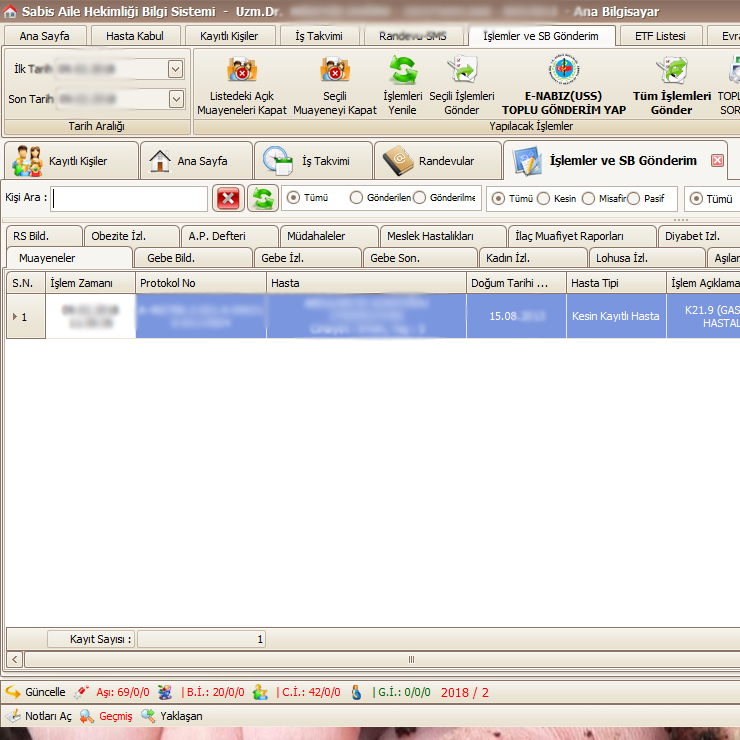Screen dimensions: 740x740
Task: Click in Kişi Ara search field
Action: [129, 199]
